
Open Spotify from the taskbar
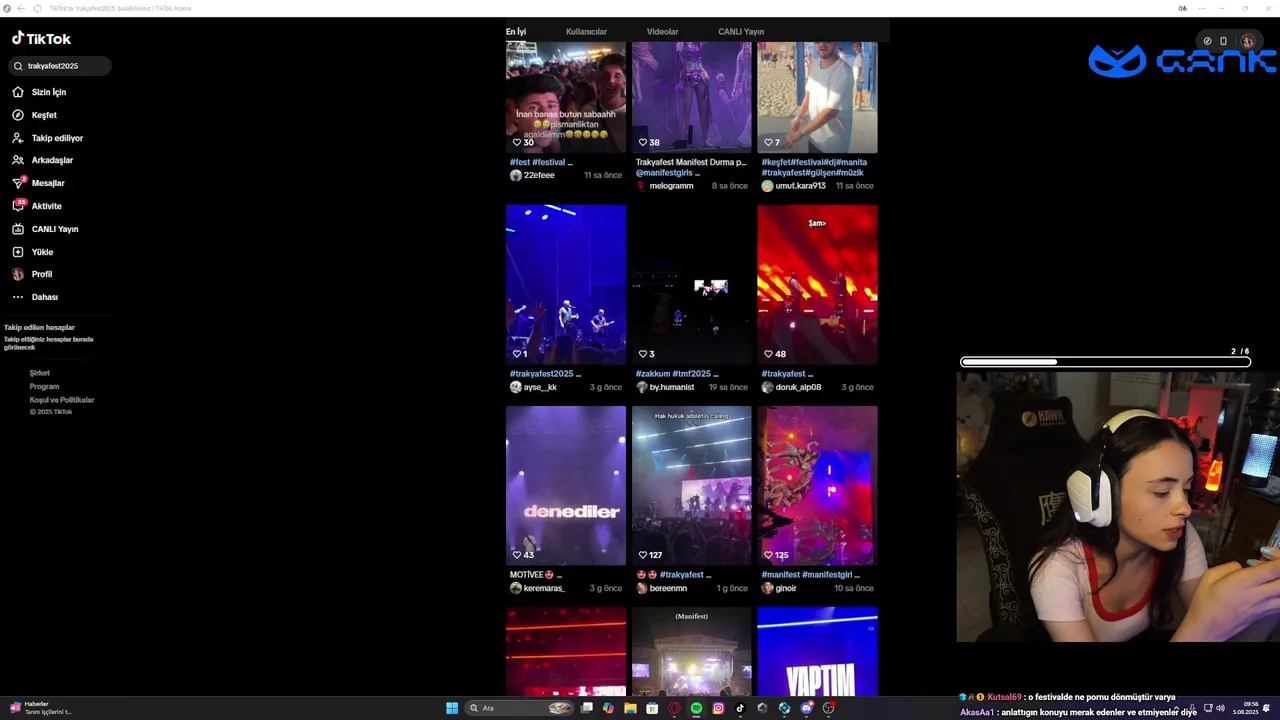[697, 708]
